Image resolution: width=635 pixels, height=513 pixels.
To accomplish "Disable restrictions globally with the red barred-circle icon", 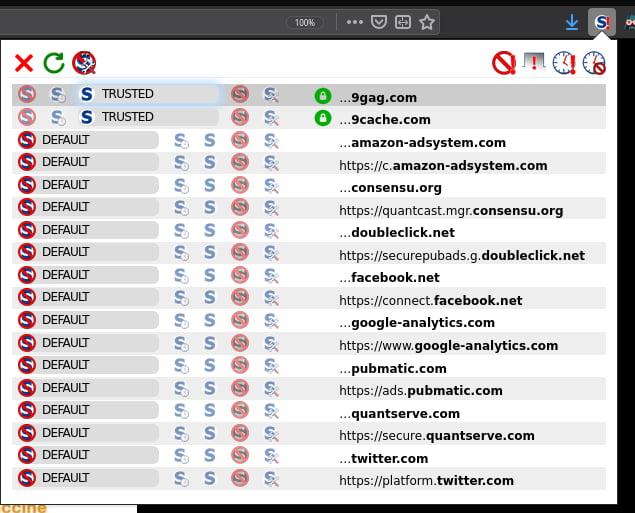I will 504,63.
